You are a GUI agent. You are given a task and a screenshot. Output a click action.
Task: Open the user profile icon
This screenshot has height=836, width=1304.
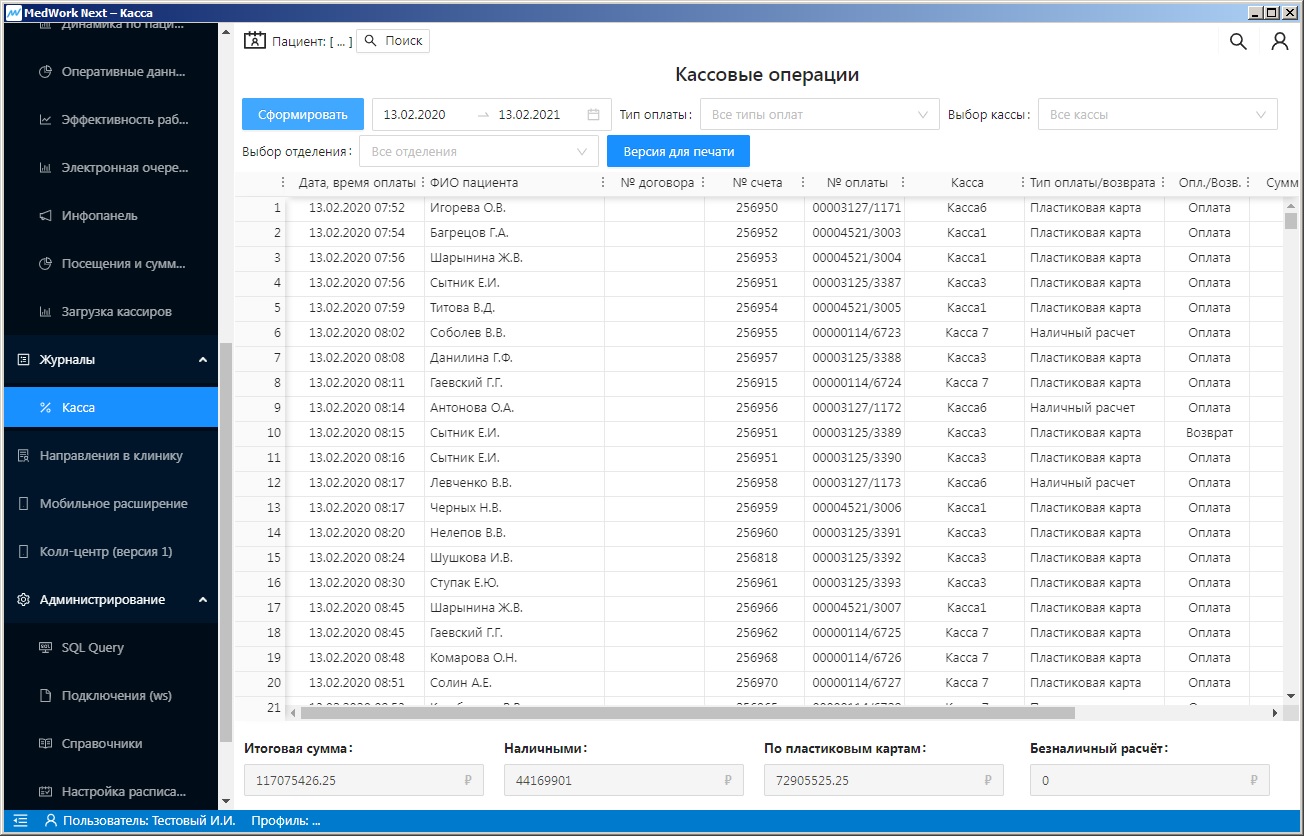point(1279,41)
